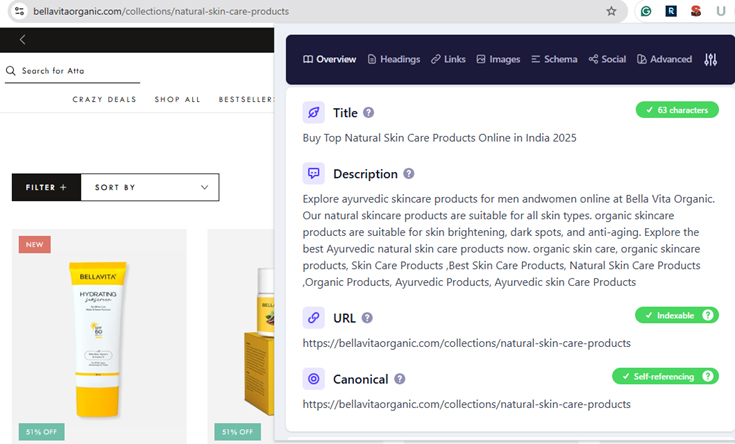This screenshot has width=735, height=444.
Task: Click the NEW label on sunscreen product
Action: (x=35, y=245)
